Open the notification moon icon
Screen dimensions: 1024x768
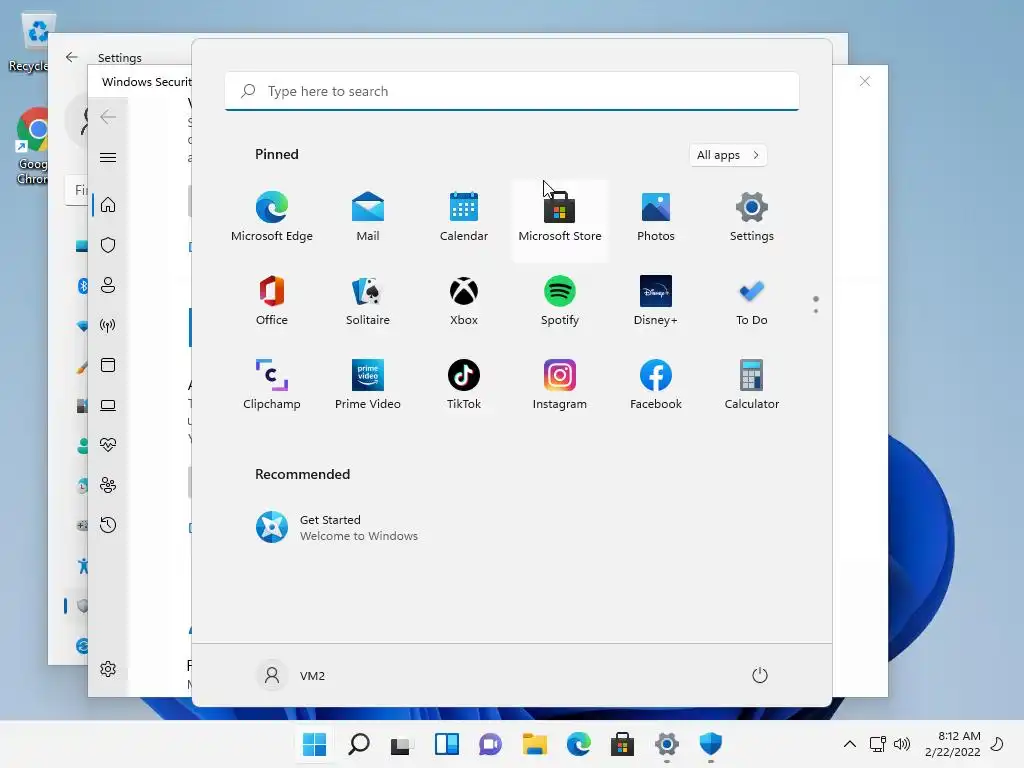click(x=997, y=744)
